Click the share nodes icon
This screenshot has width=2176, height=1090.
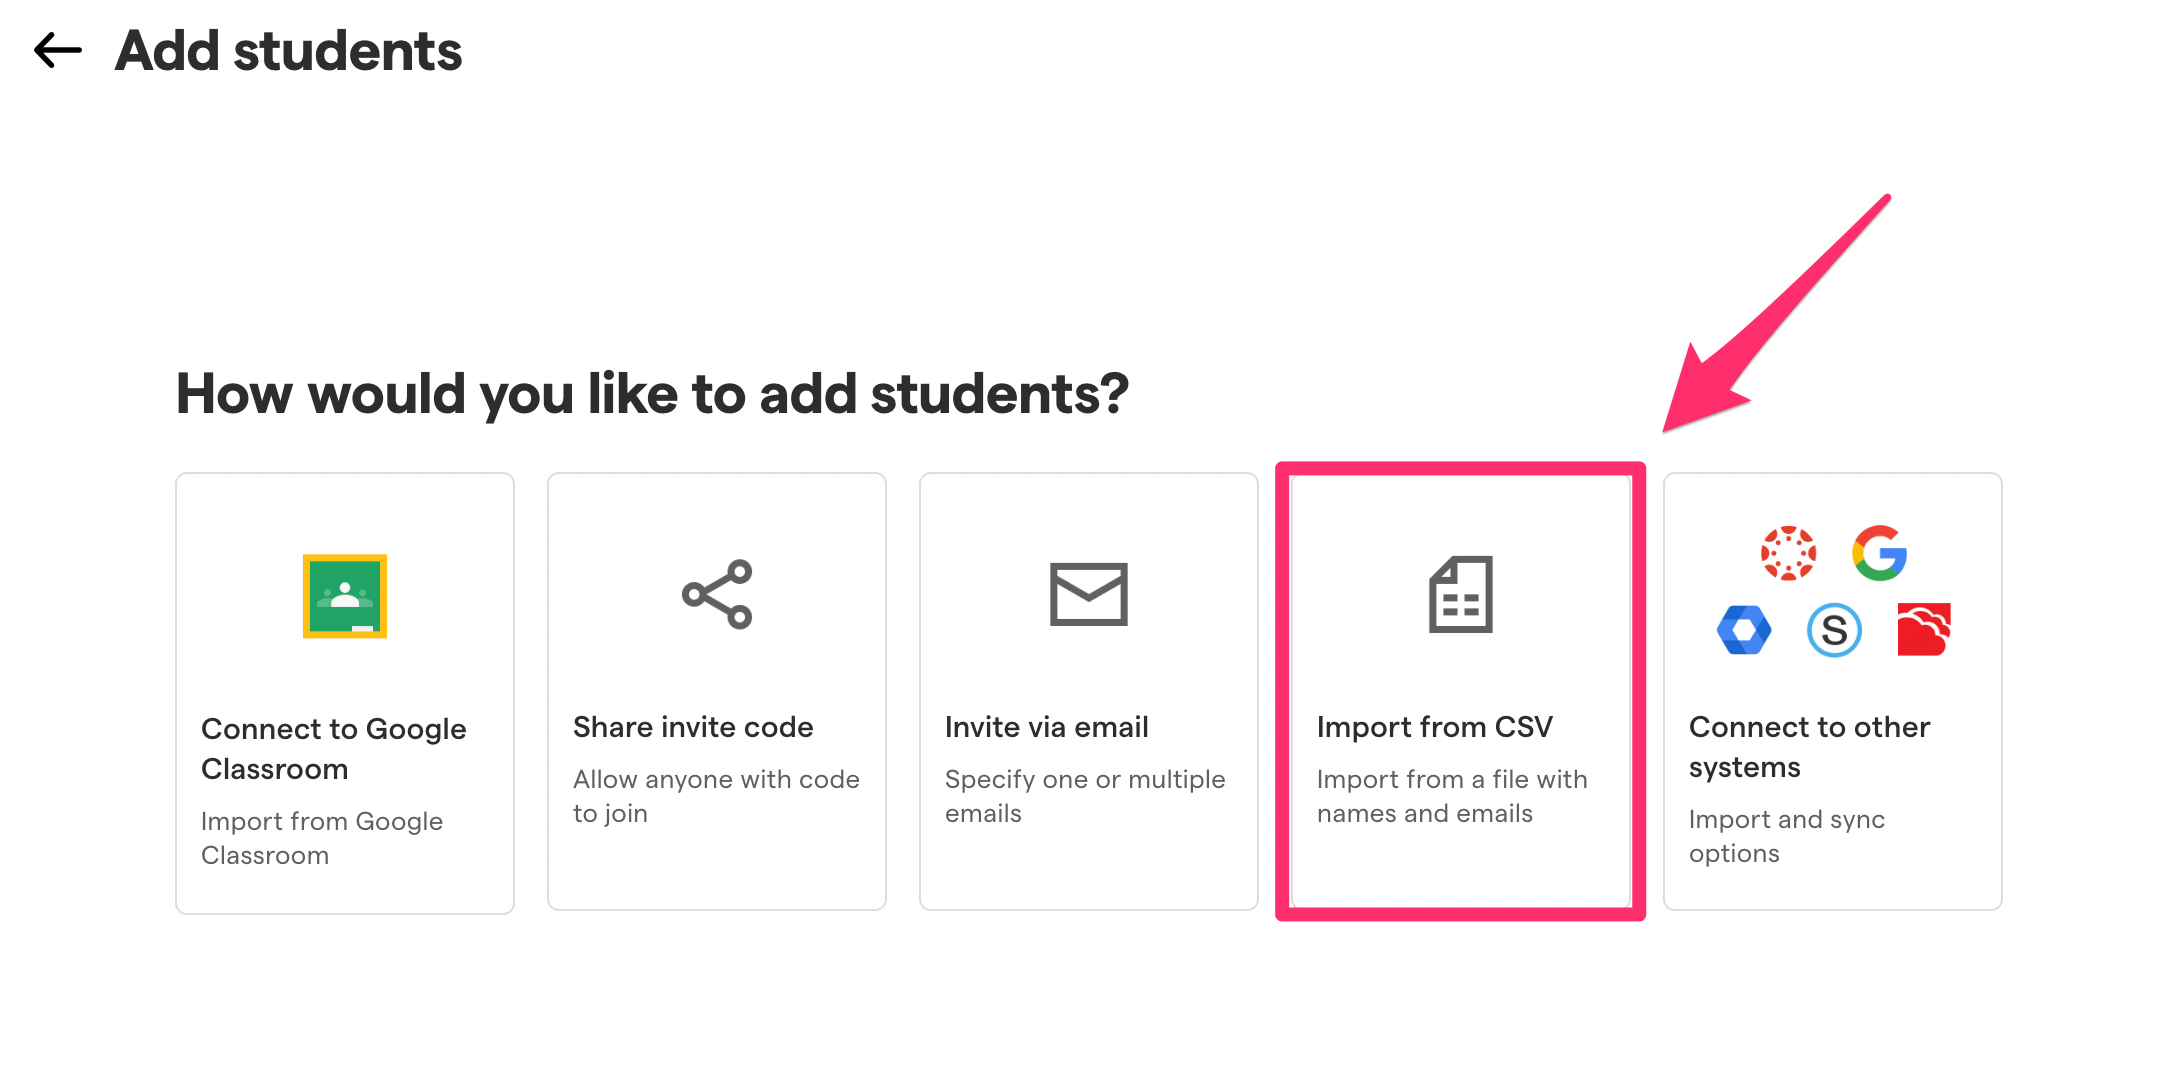pos(717,594)
